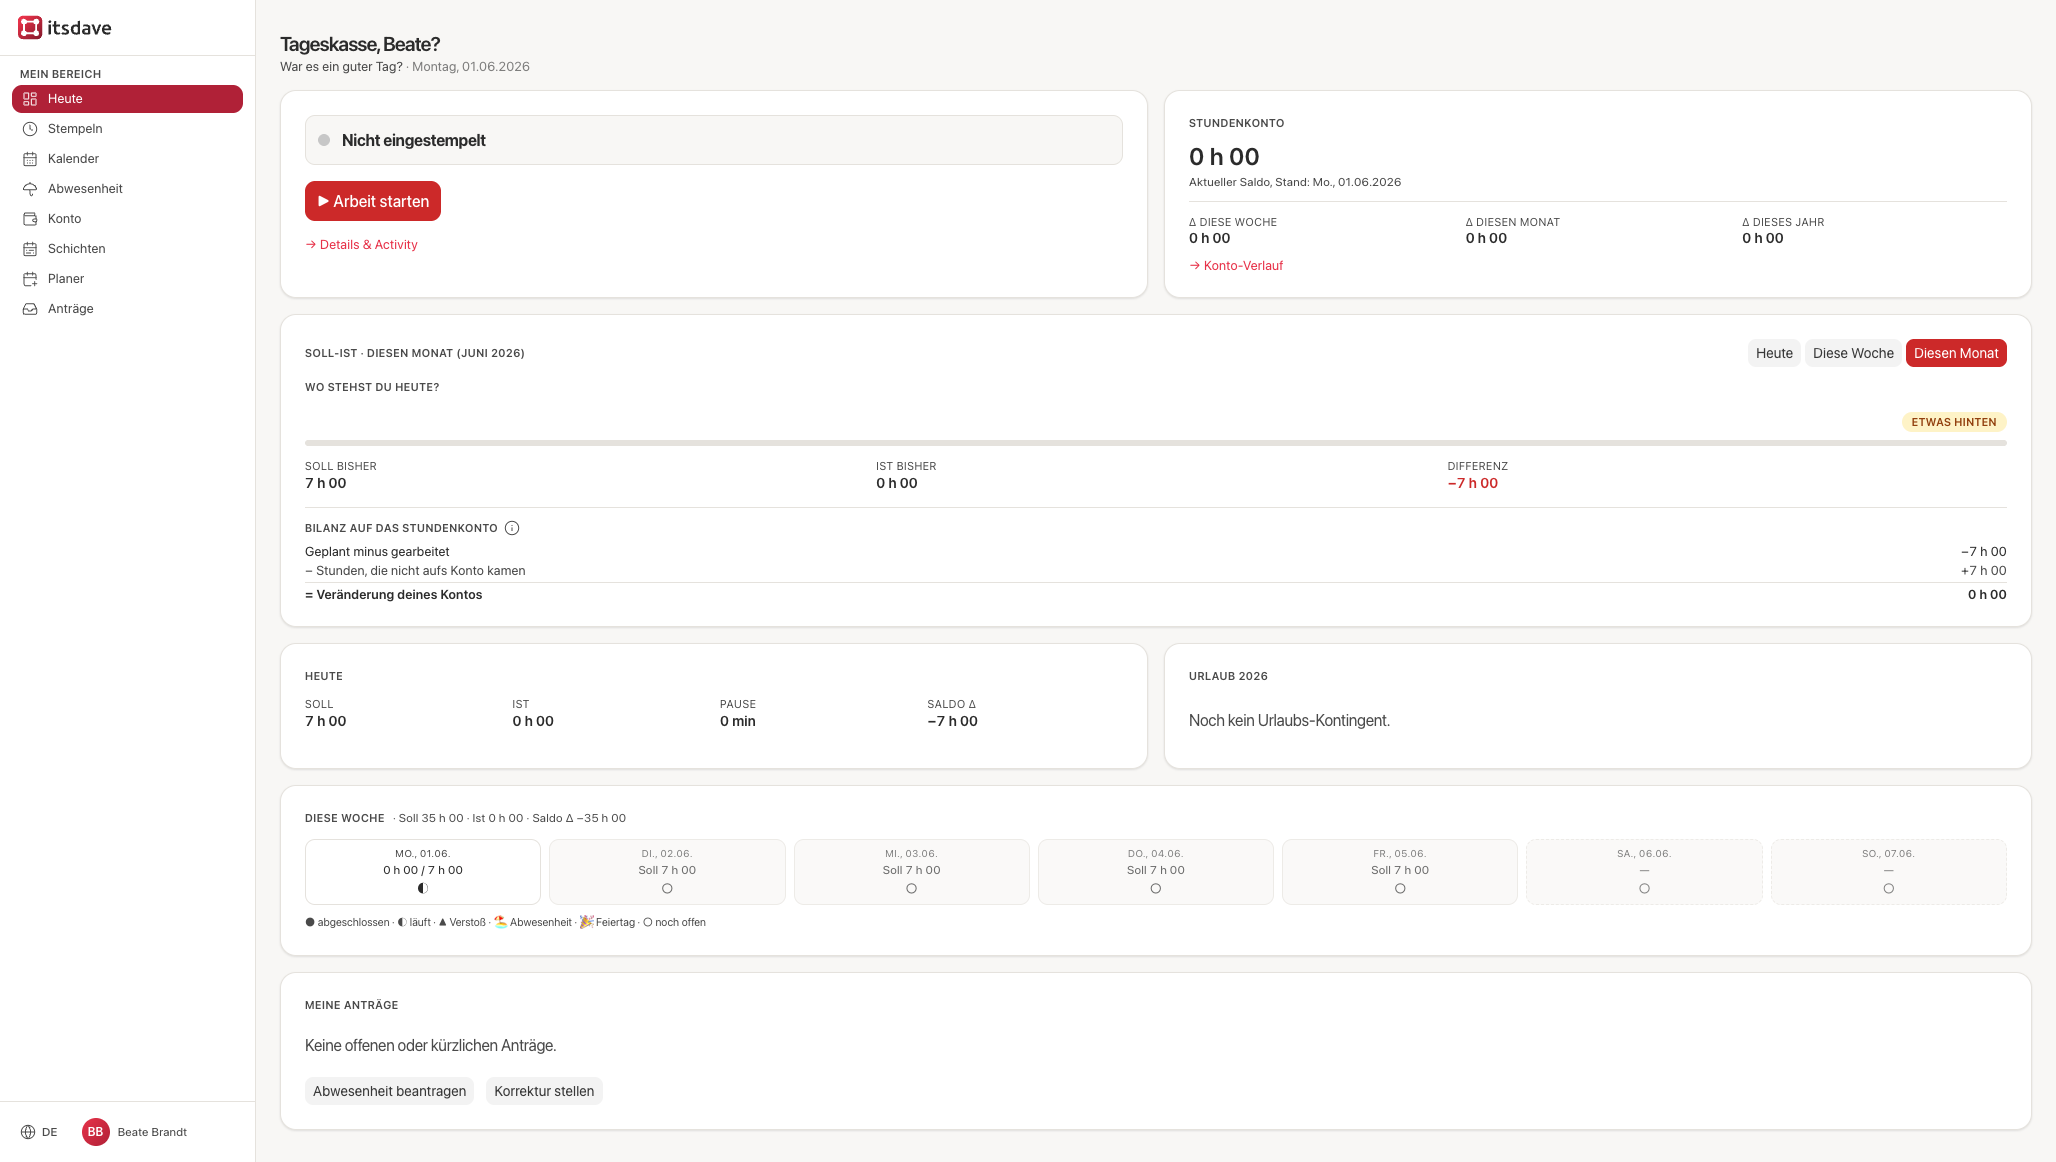Image resolution: width=2056 pixels, height=1162 pixels.
Task: Select the Fr., 05.06. day card
Action: click(1400, 872)
